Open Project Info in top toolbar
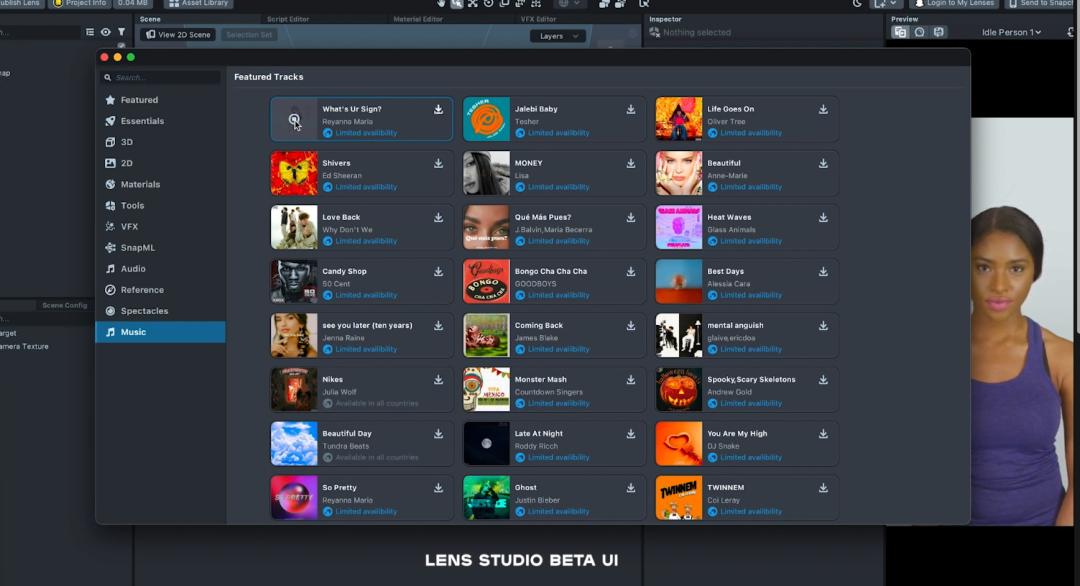1080x586 pixels. click(x=81, y=3)
